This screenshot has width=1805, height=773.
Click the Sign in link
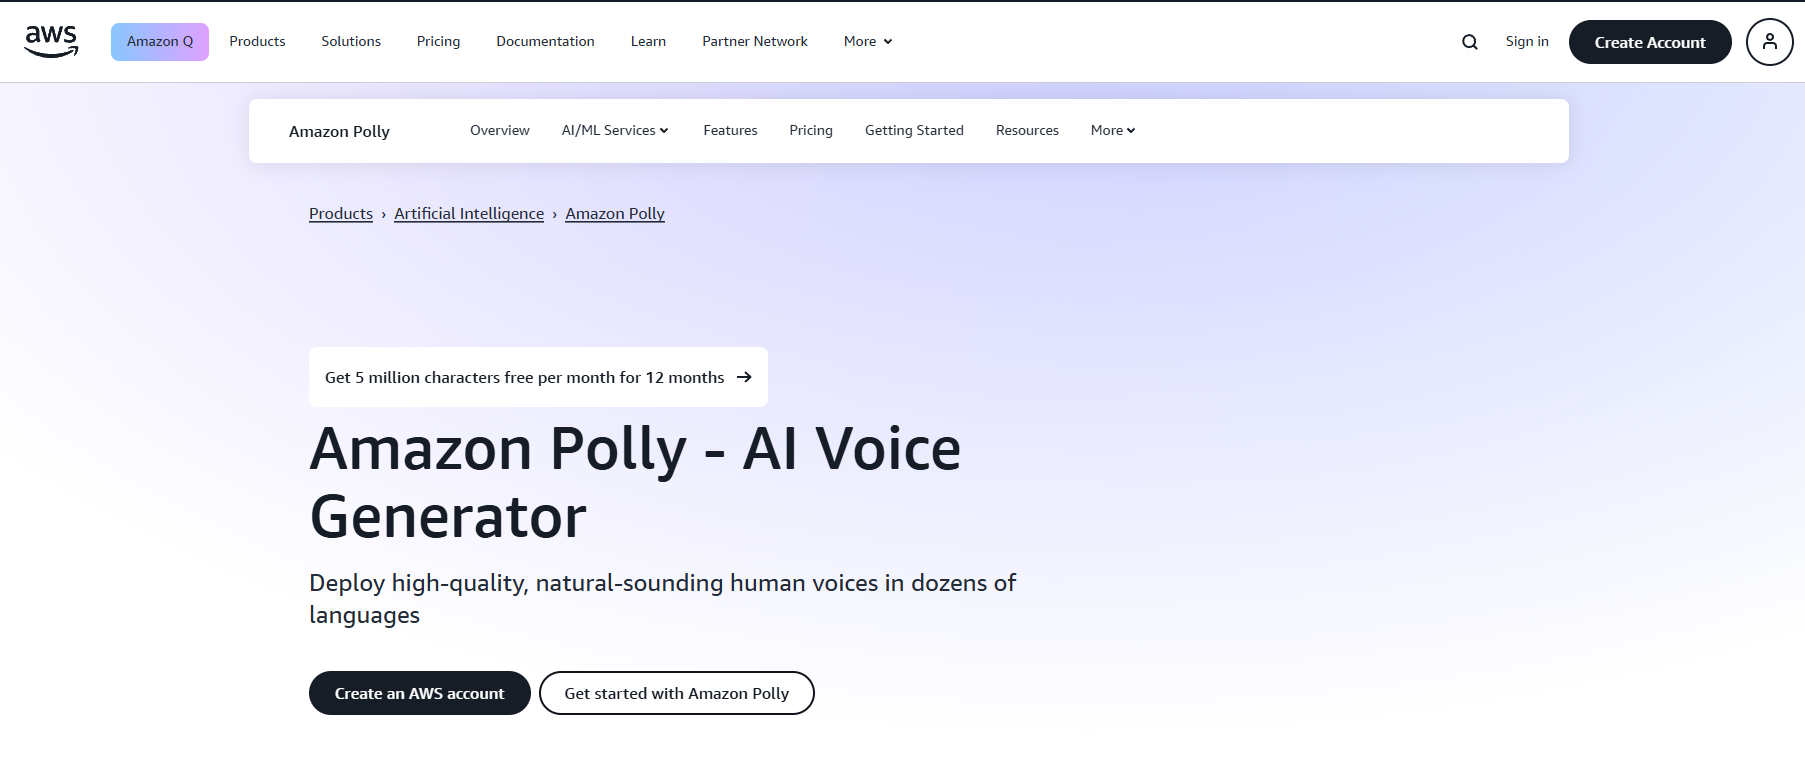pyautogui.click(x=1526, y=41)
